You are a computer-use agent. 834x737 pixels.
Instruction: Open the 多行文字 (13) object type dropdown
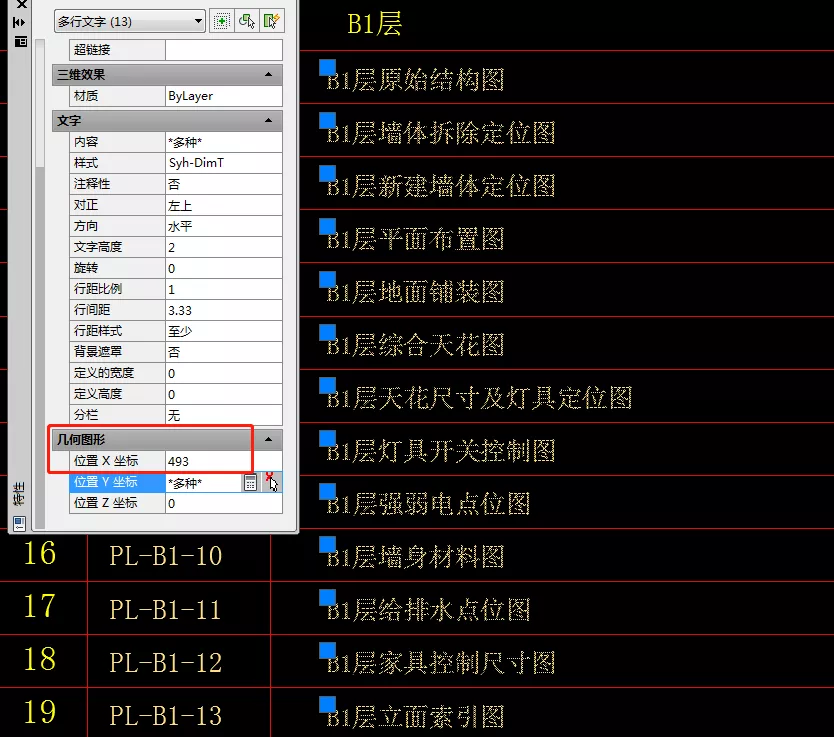(130, 21)
